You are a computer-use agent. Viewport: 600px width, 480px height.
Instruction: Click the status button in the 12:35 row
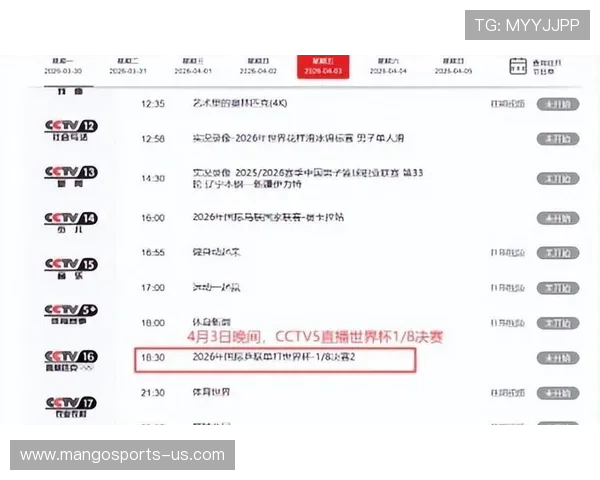click(558, 104)
